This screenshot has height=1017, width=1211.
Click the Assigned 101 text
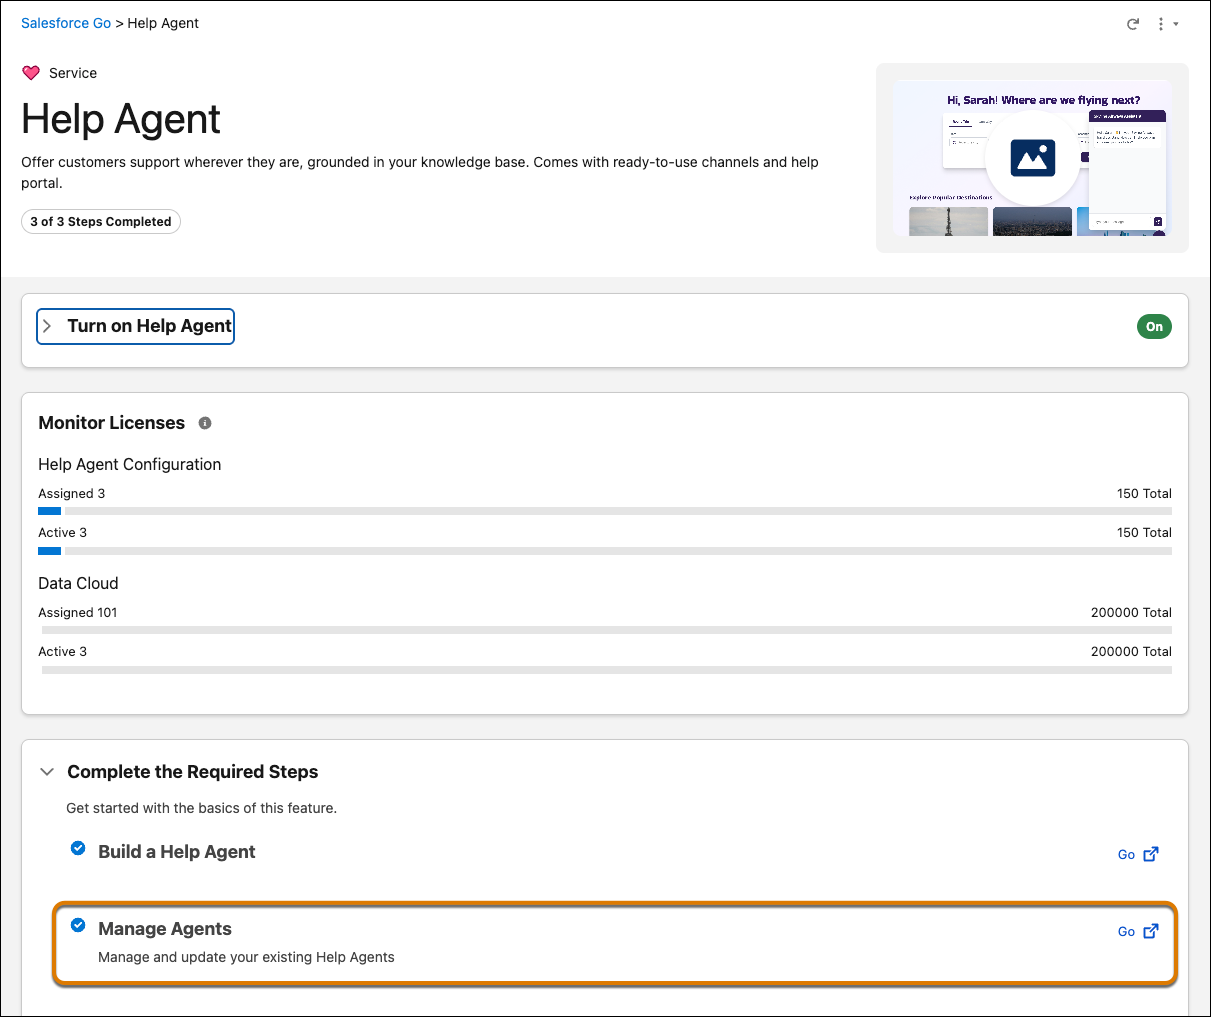(78, 612)
